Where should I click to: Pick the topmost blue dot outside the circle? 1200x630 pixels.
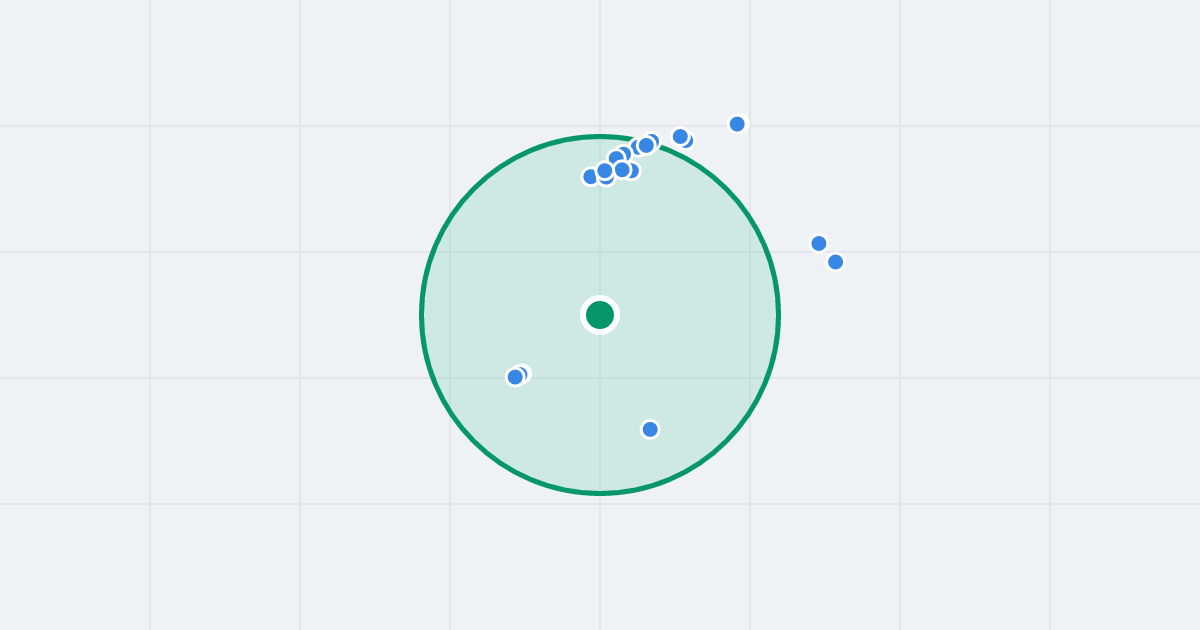737,124
